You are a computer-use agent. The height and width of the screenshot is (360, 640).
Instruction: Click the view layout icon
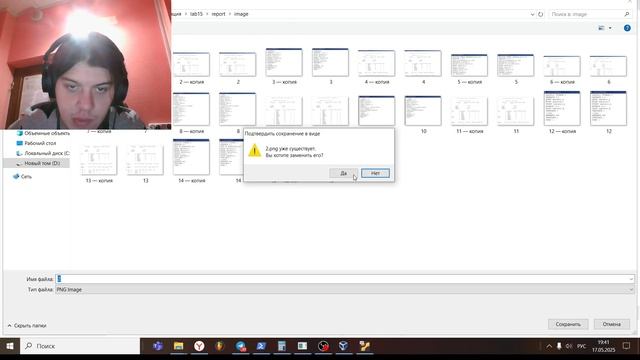(601, 28)
